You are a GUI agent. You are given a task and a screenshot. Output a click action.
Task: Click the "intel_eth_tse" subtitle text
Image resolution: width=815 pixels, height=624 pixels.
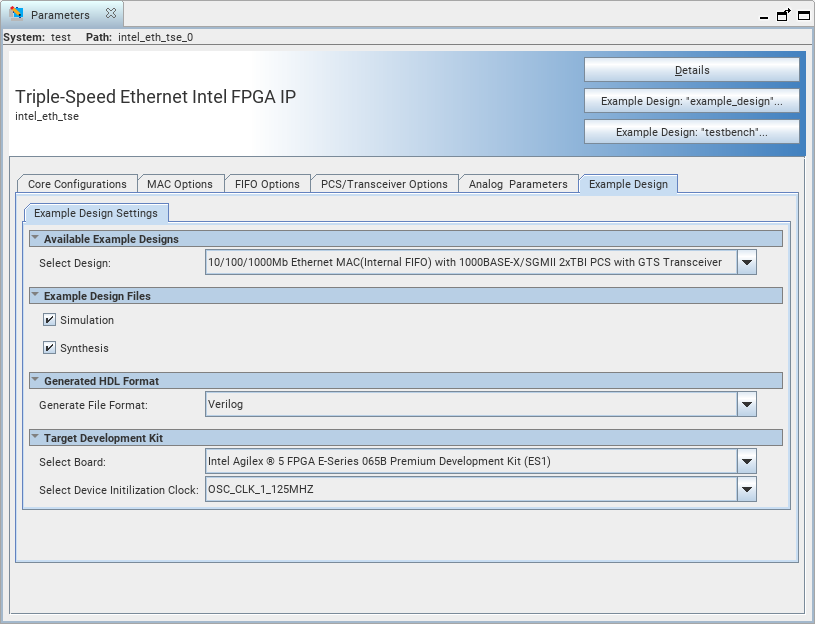pos(47,116)
